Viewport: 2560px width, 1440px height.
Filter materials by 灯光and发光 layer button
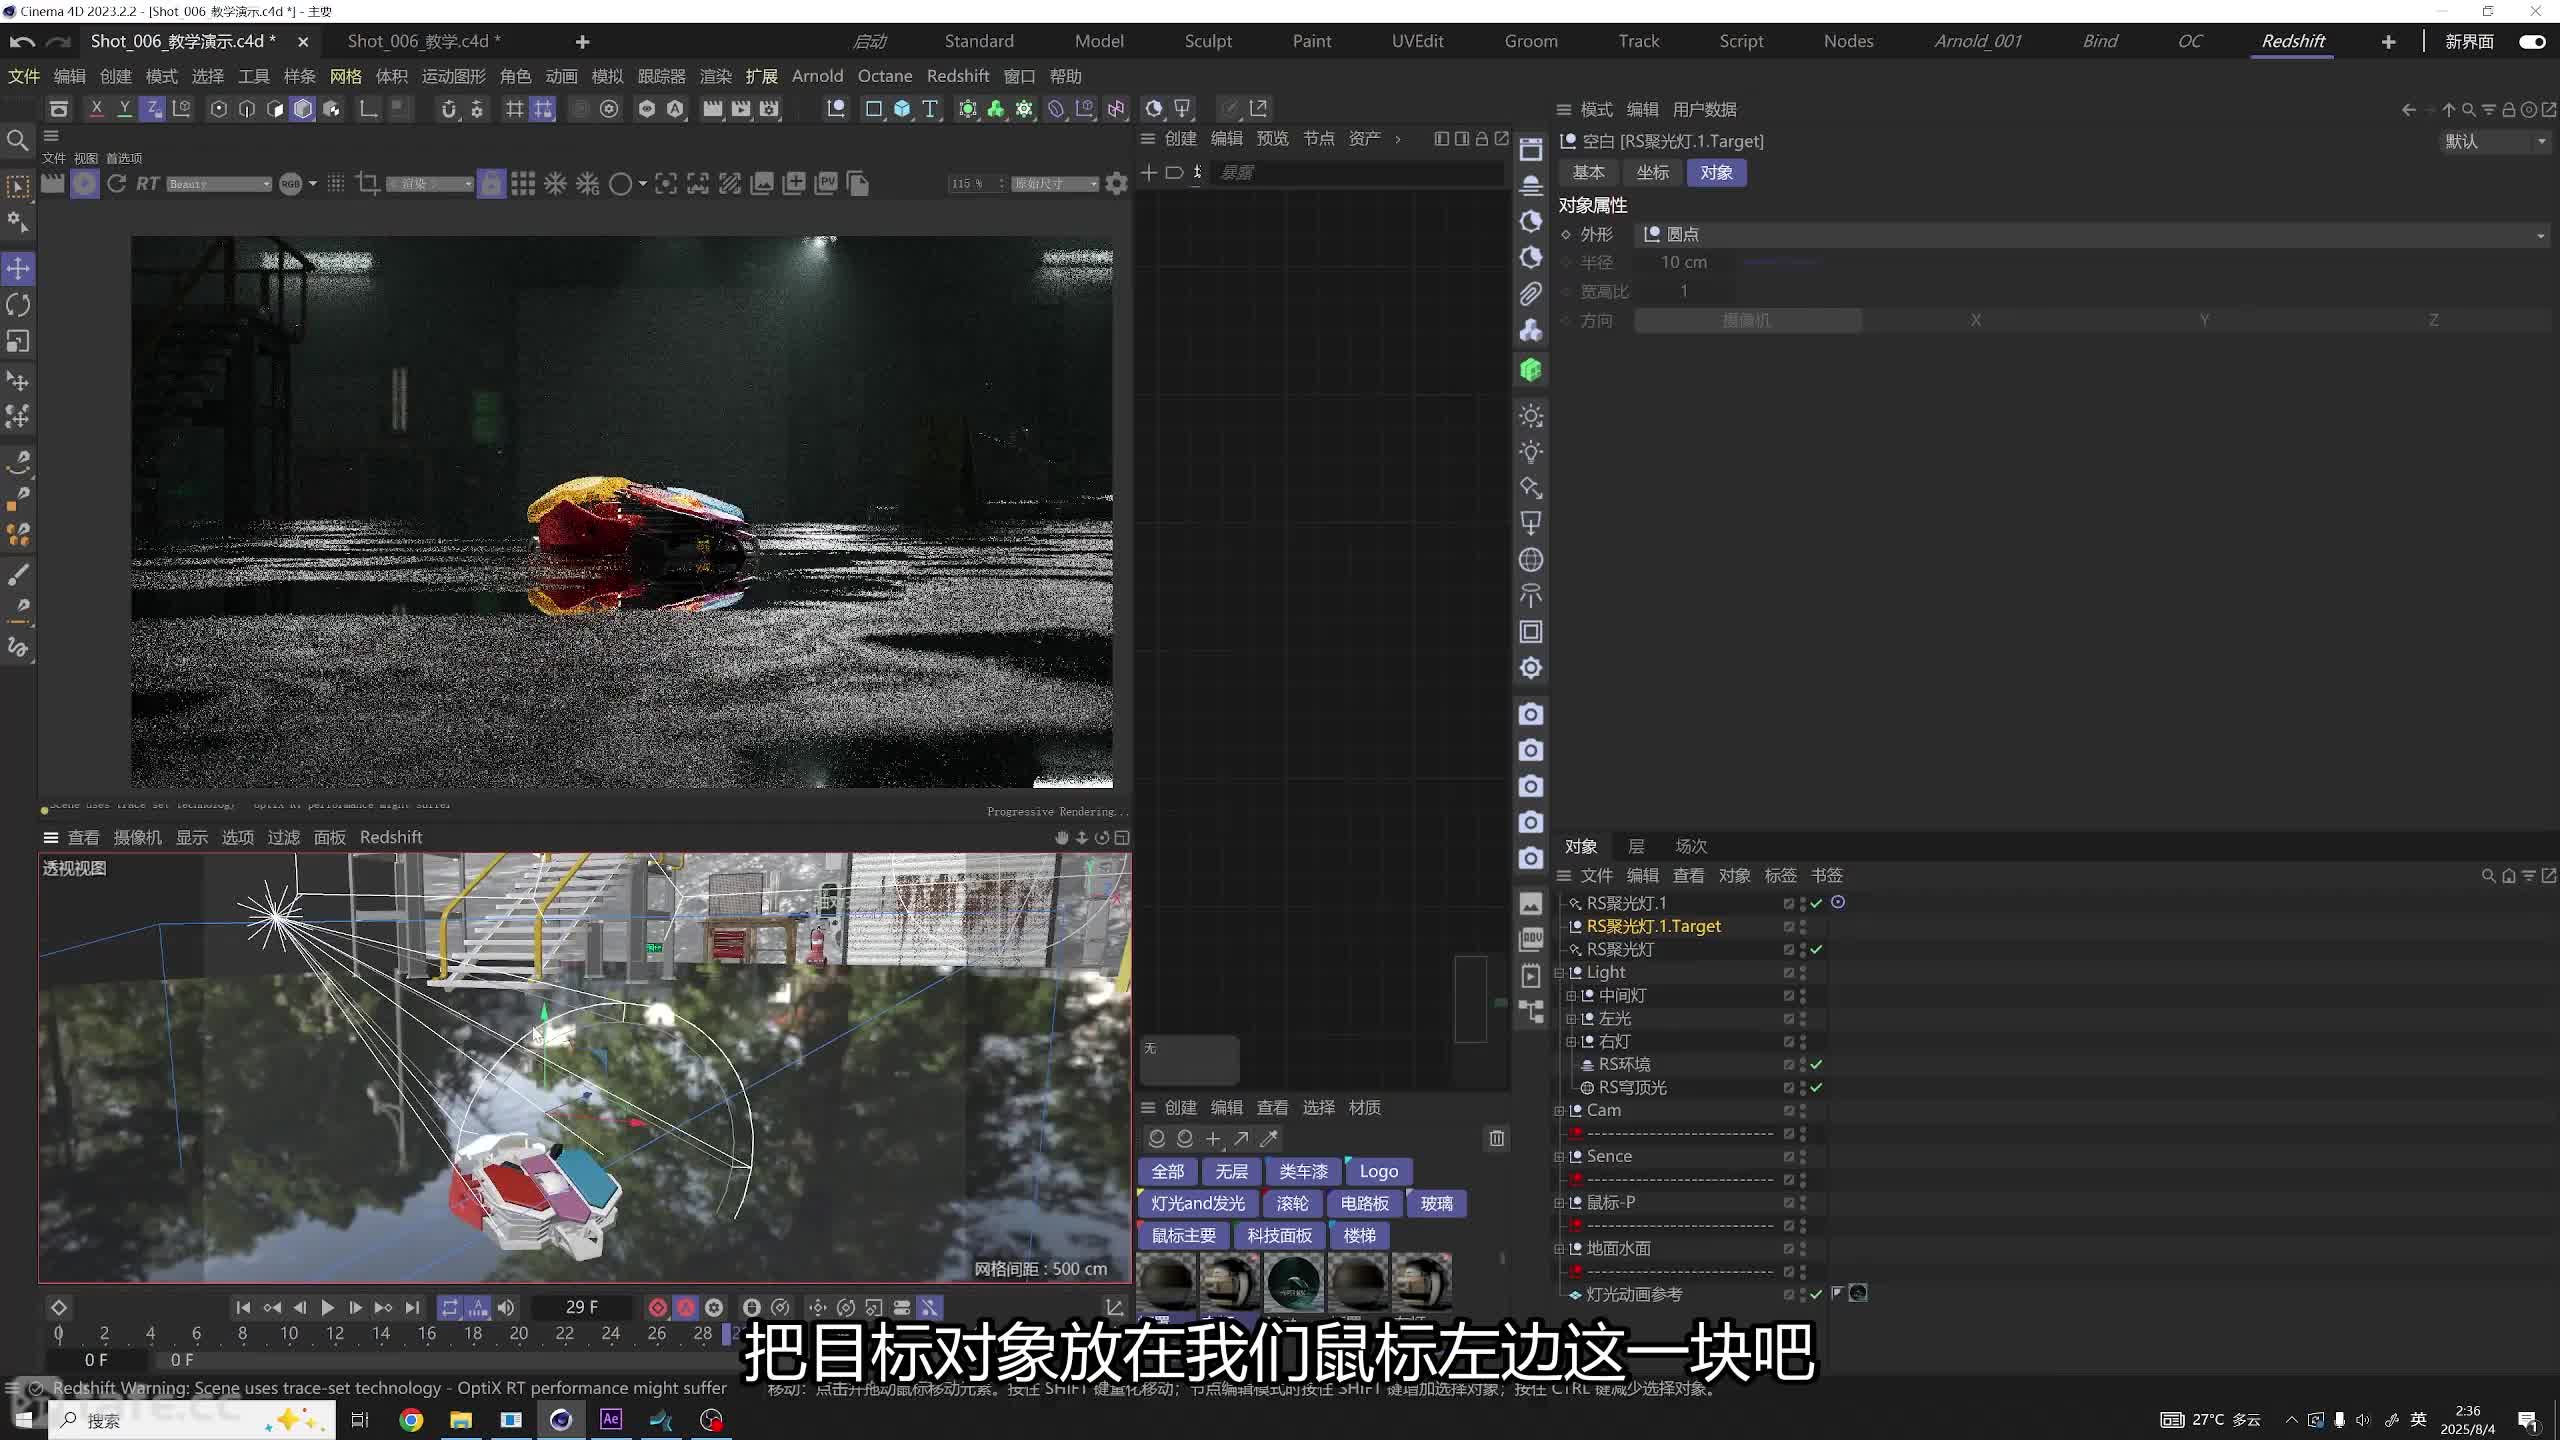[x=1198, y=1204]
